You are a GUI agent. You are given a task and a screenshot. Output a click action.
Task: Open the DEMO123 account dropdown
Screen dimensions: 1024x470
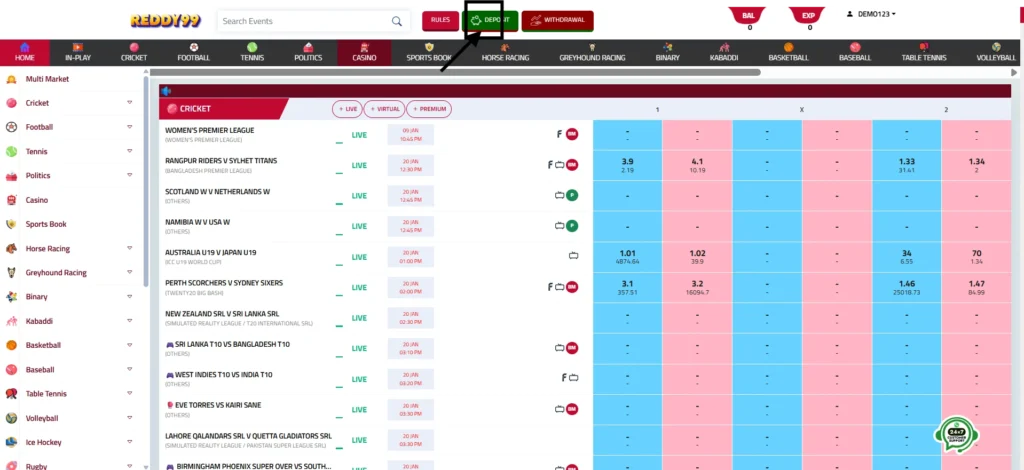(871, 14)
